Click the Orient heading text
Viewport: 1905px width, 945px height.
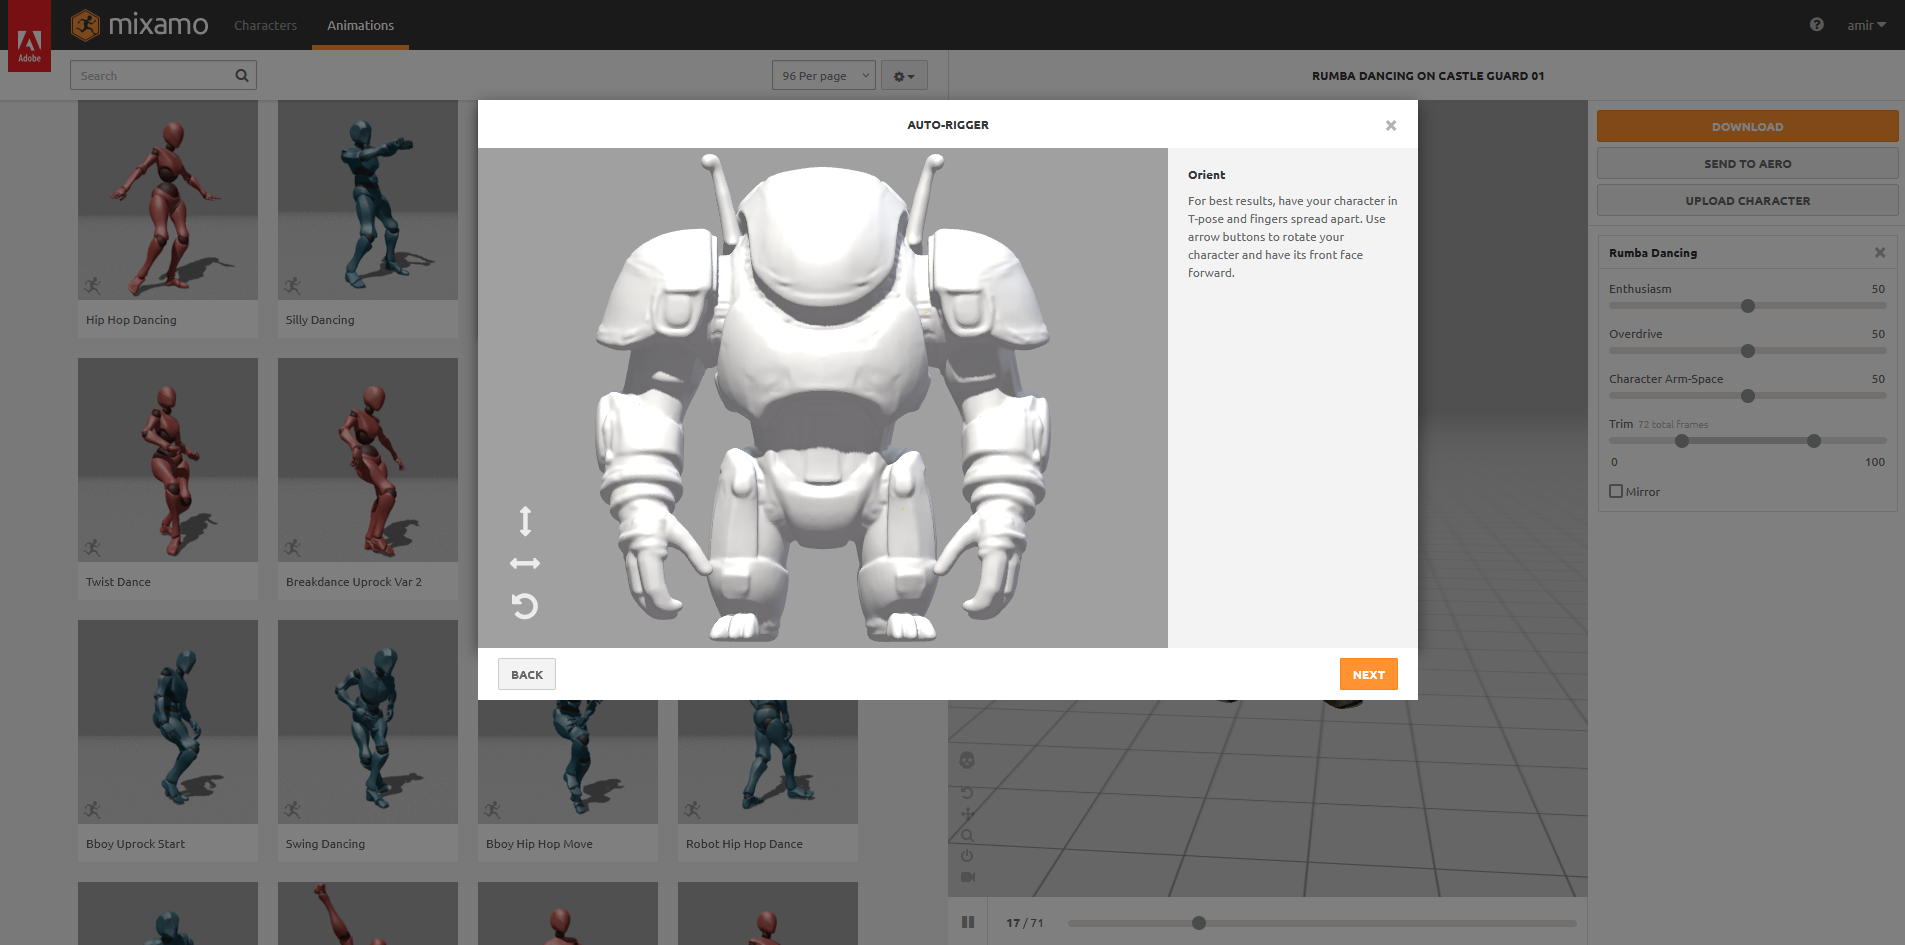(x=1206, y=175)
